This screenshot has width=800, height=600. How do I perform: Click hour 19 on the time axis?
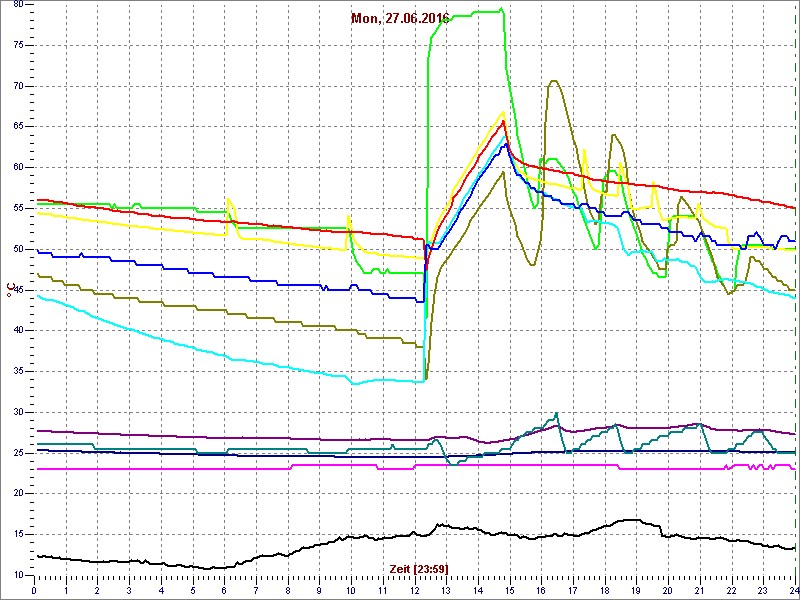coord(636,590)
